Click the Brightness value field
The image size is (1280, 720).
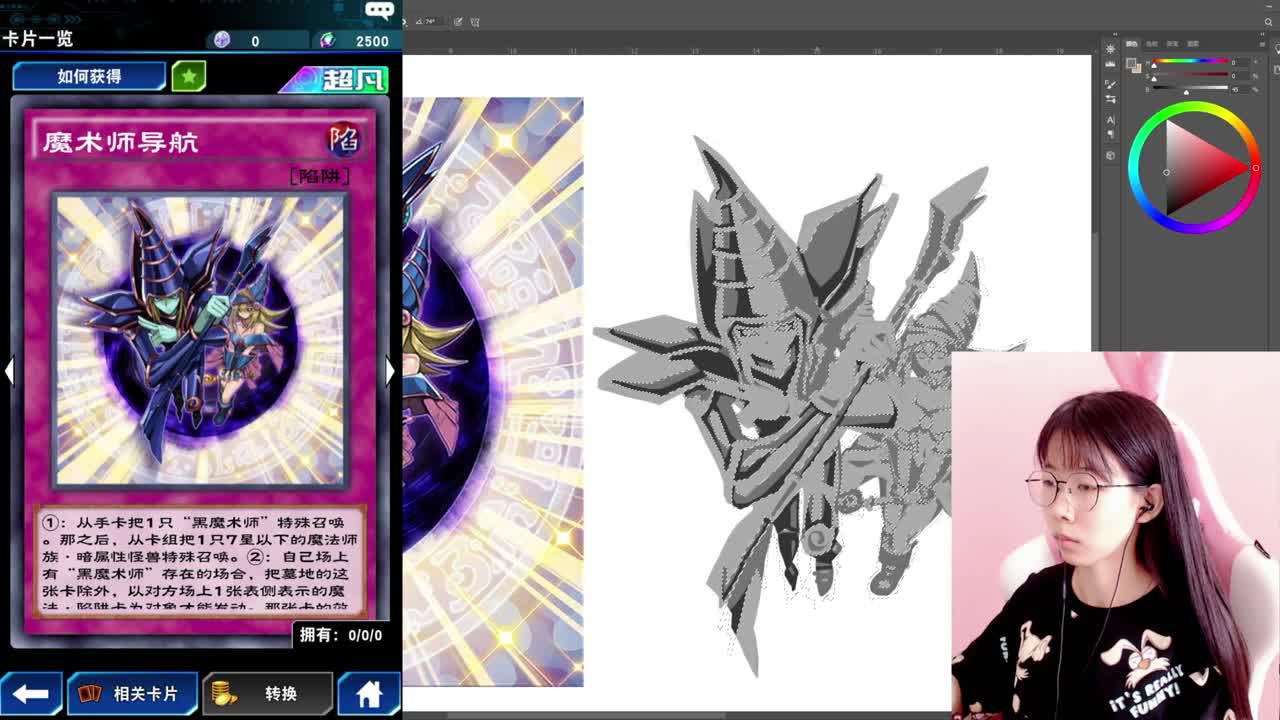click(x=1239, y=89)
